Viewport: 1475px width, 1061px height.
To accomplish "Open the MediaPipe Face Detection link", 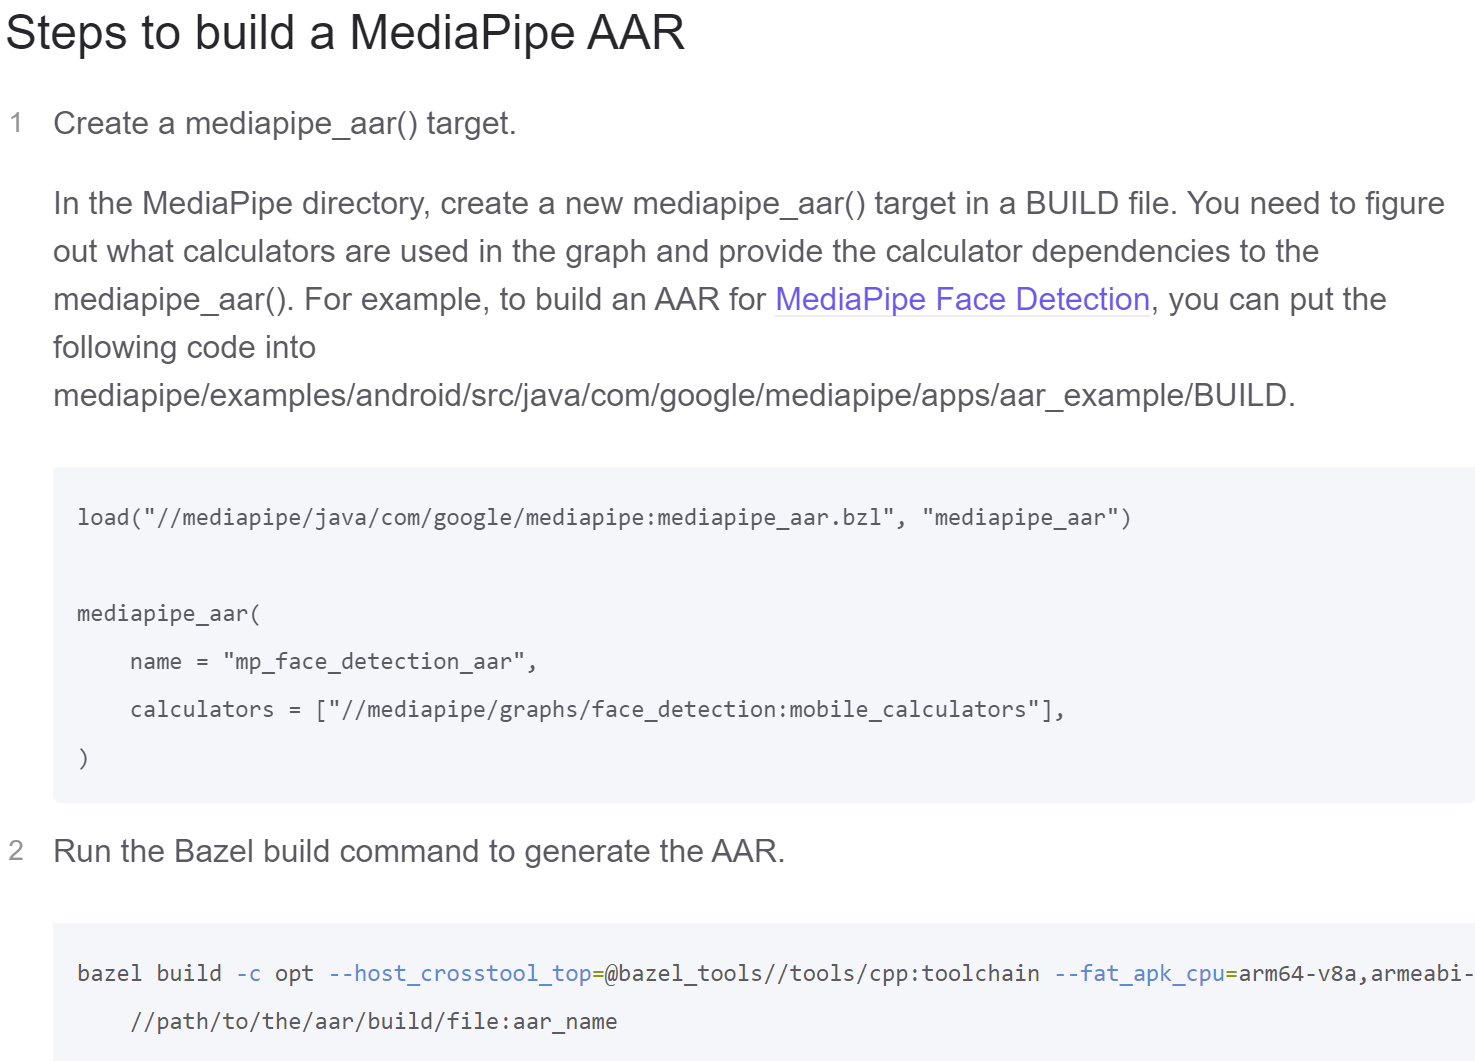I will pyautogui.click(x=961, y=299).
